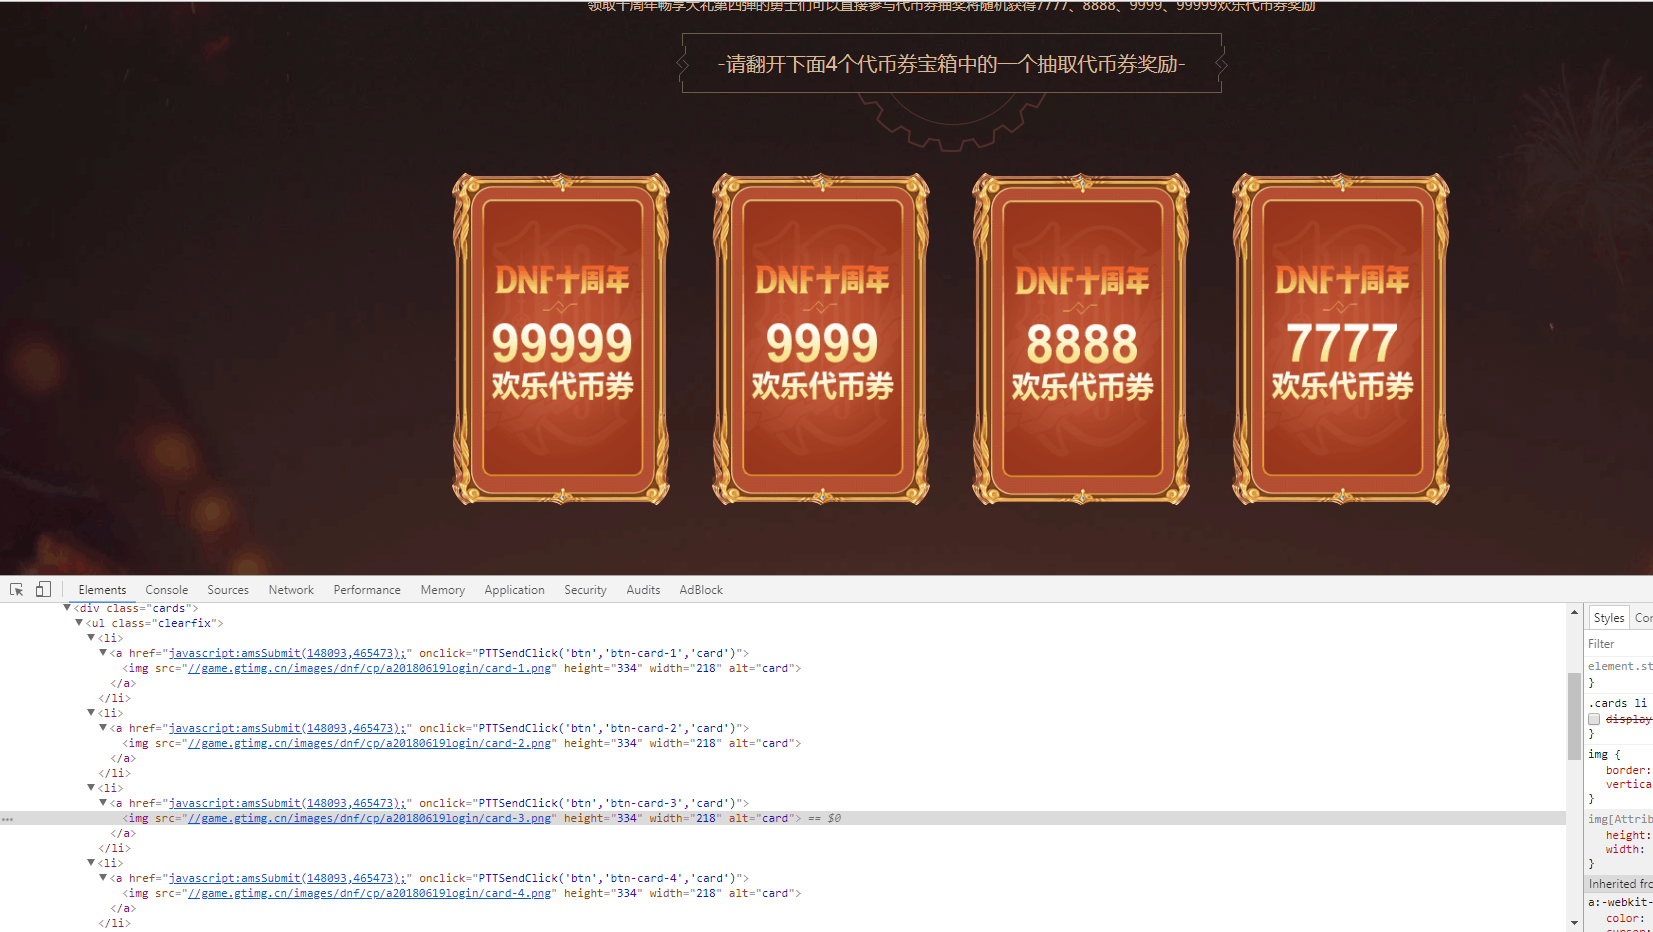Image resolution: width=1653 pixels, height=932 pixels.
Task: Switch to the Computed styles tab
Action: coord(1643,617)
